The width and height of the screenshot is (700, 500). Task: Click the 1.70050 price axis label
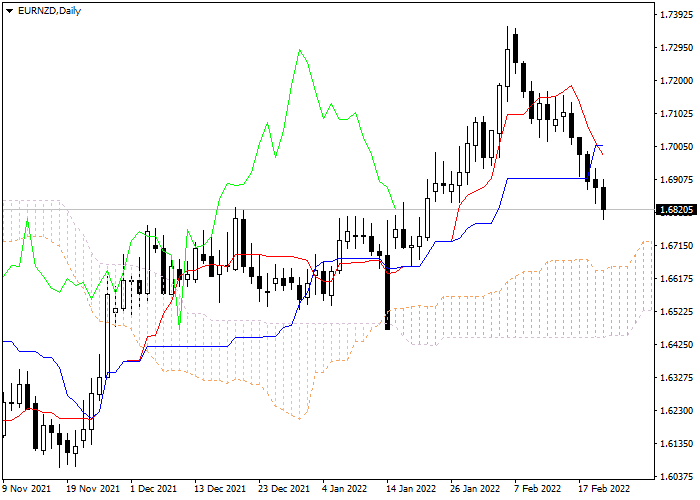click(x=671, y=147)
